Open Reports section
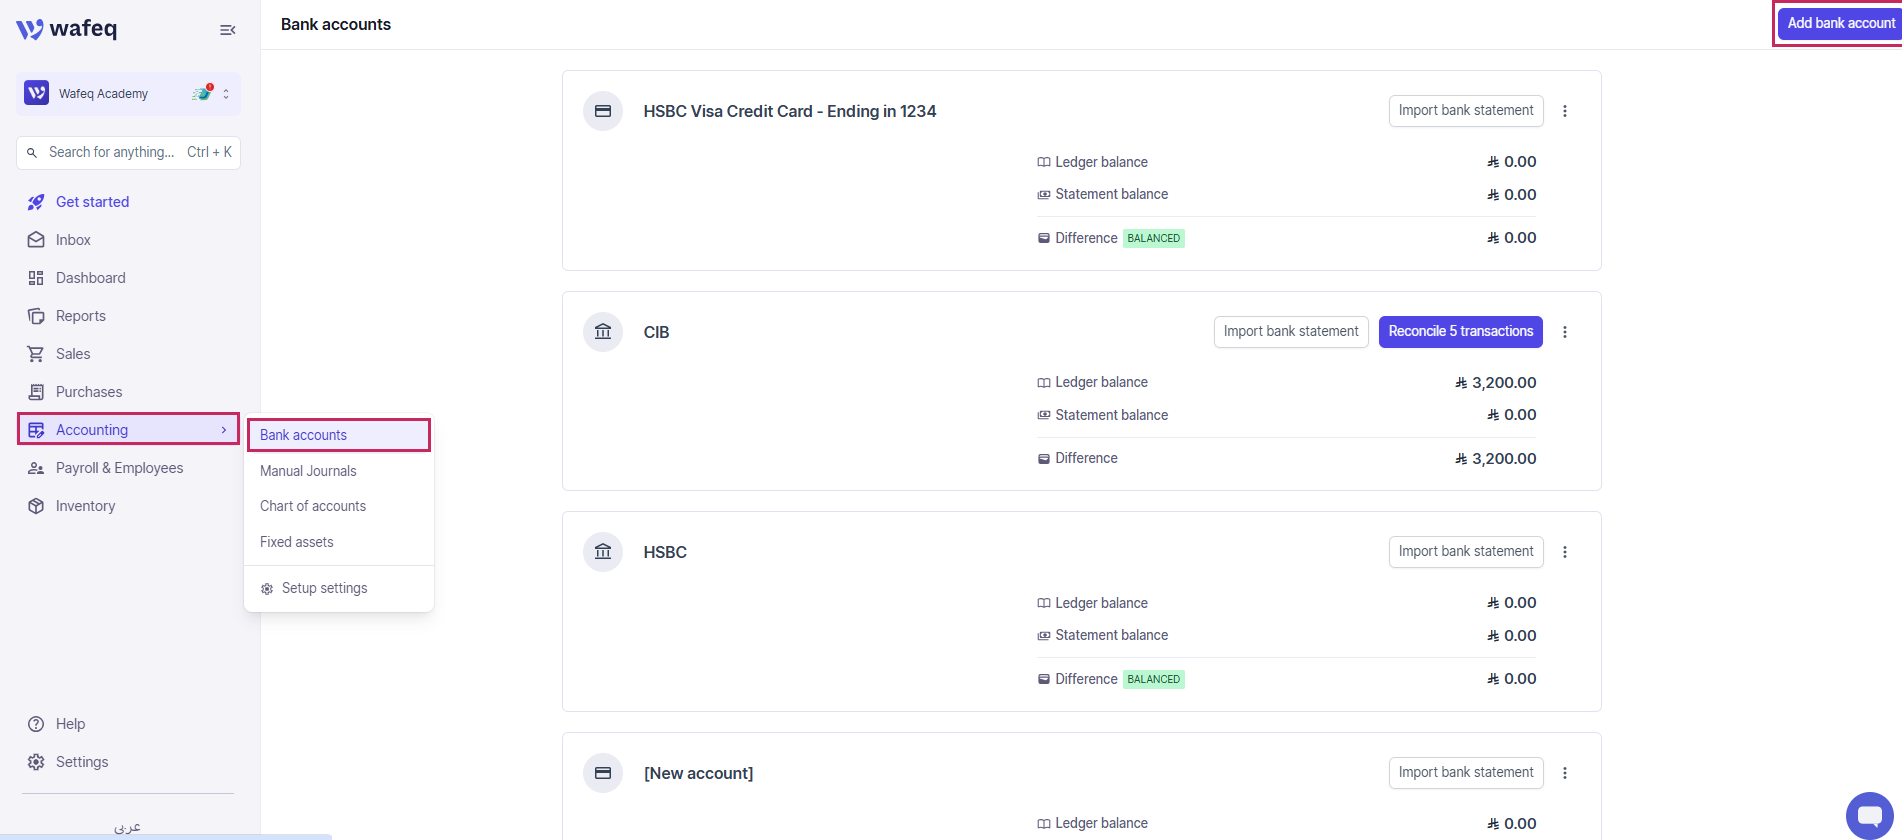Viewport: 1902px width, 840px height. point(81,316)
